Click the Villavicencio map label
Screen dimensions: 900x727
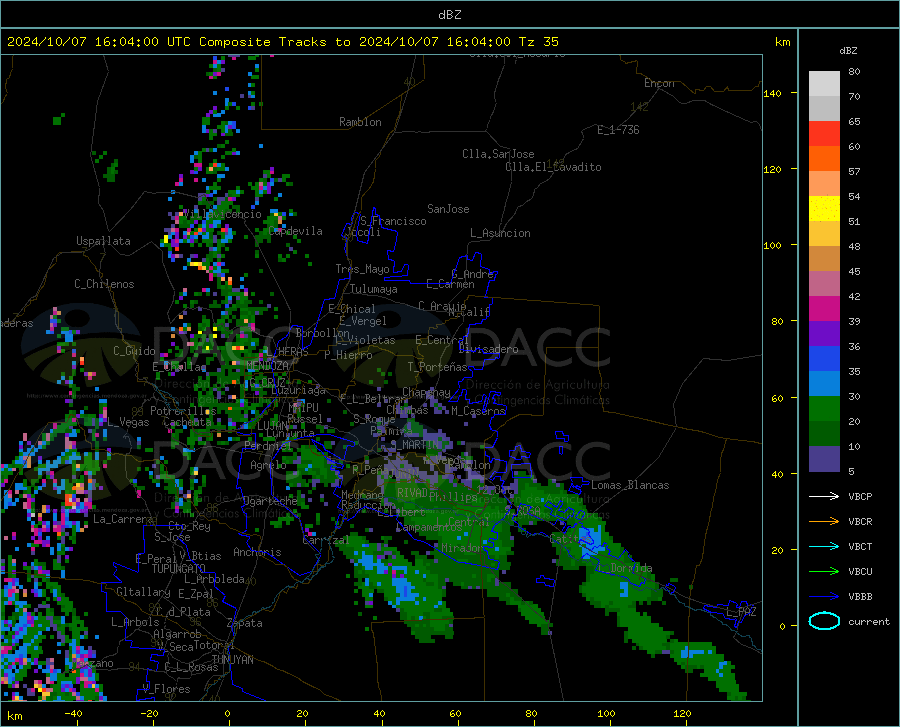[223, 214]
